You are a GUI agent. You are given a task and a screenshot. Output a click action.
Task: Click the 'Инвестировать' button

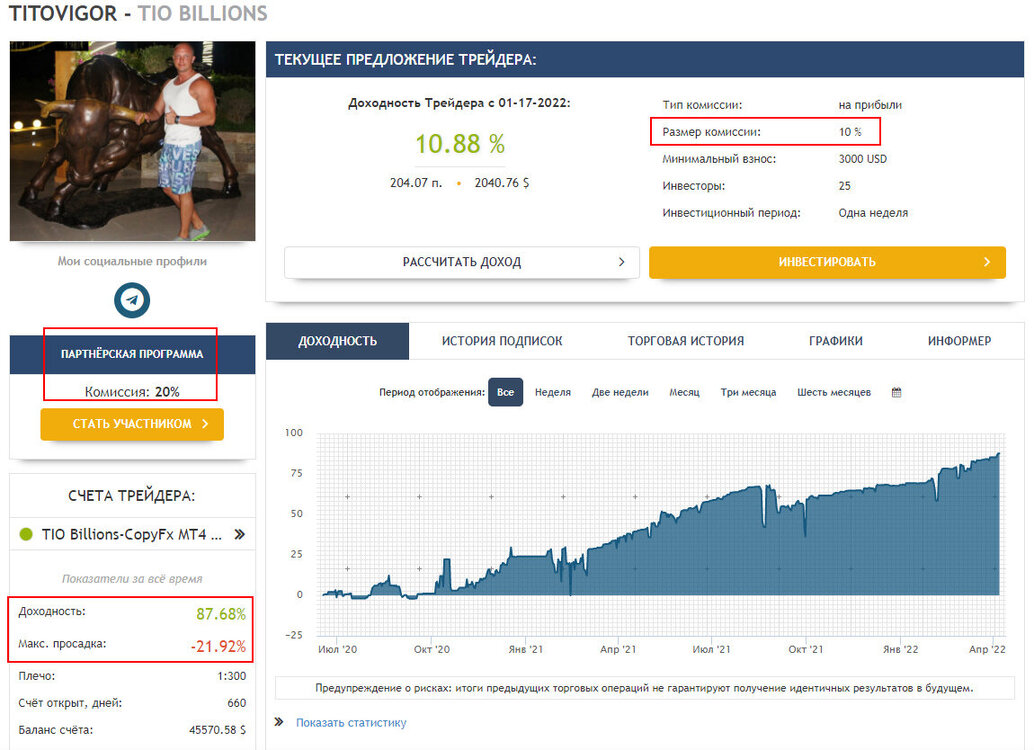point(827,262)
